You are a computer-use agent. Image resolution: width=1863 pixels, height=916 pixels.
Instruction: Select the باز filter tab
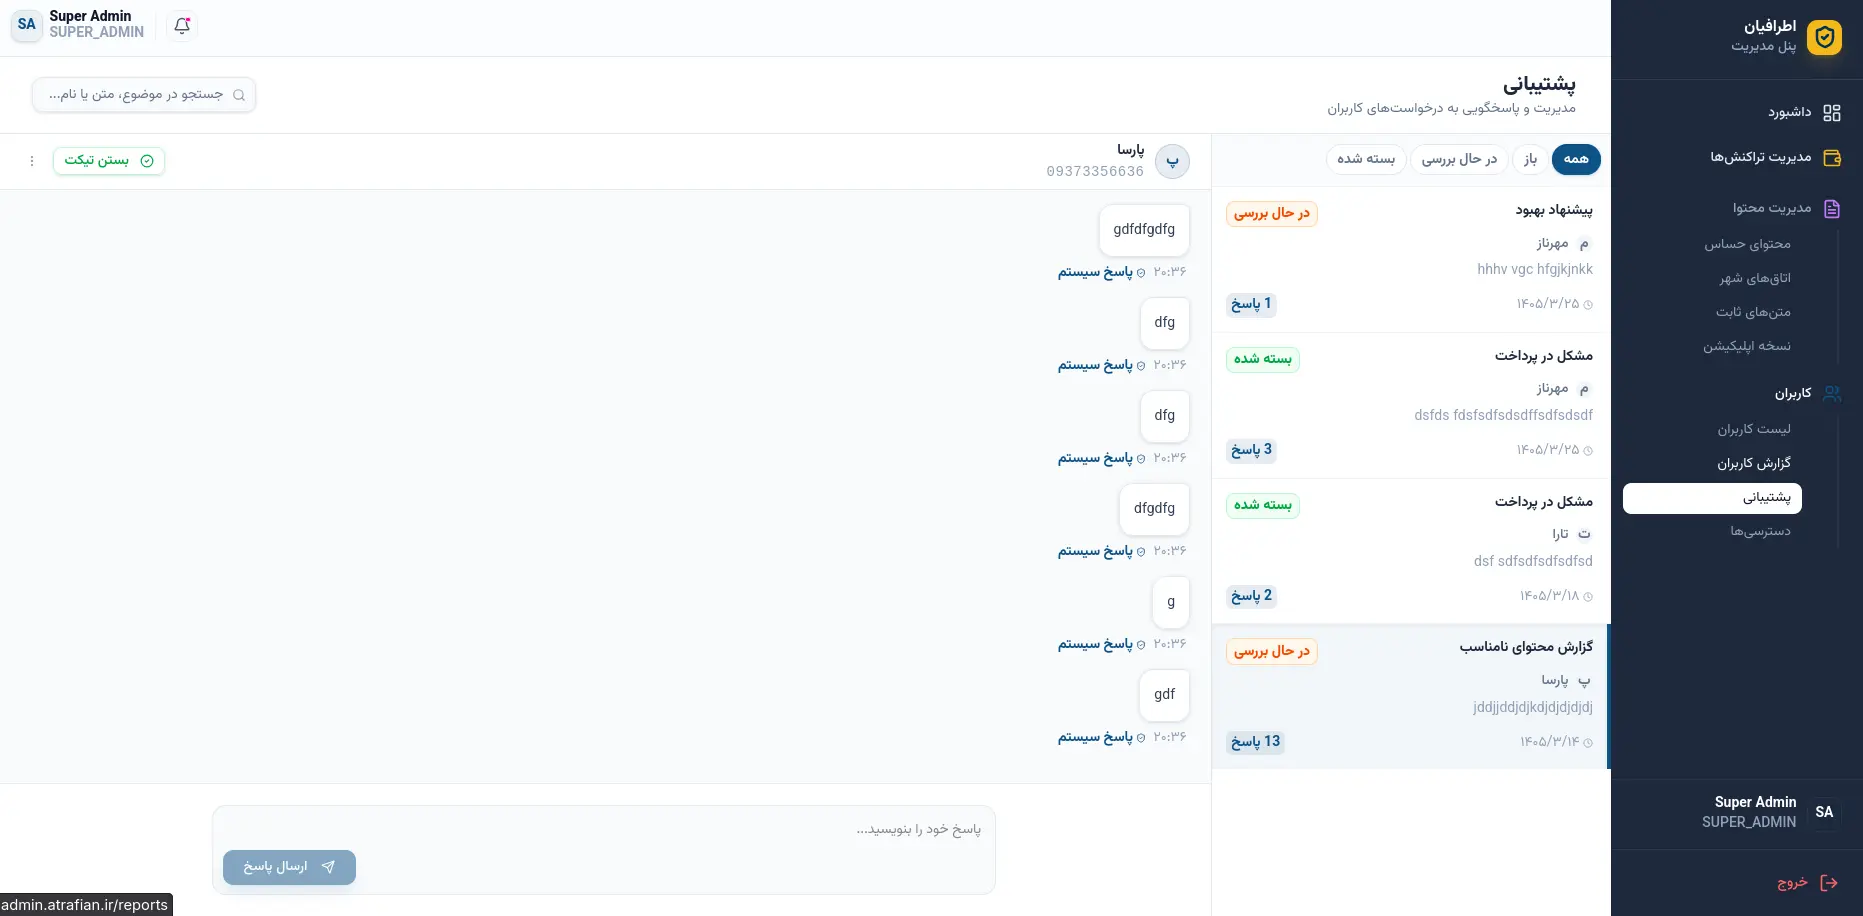pos(1530,159)
